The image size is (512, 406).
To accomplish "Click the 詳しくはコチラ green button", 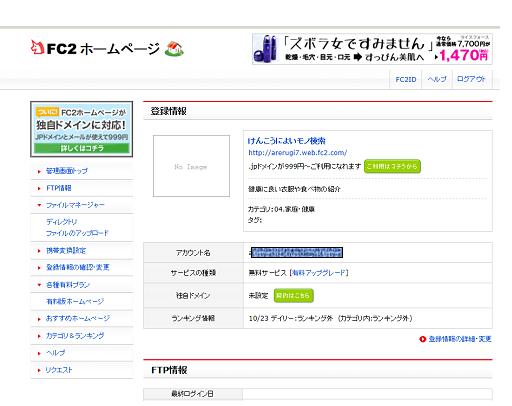I will pyautogui.click(x=82, y=148).
